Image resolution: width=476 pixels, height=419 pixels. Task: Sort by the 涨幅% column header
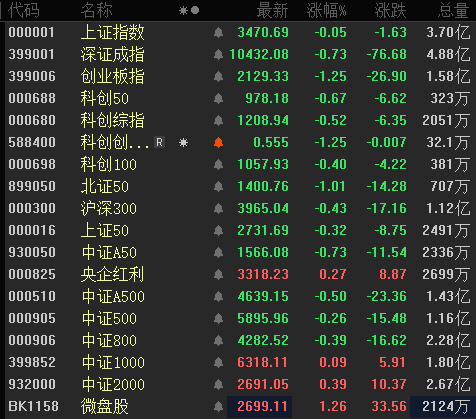tap(327, 10)
